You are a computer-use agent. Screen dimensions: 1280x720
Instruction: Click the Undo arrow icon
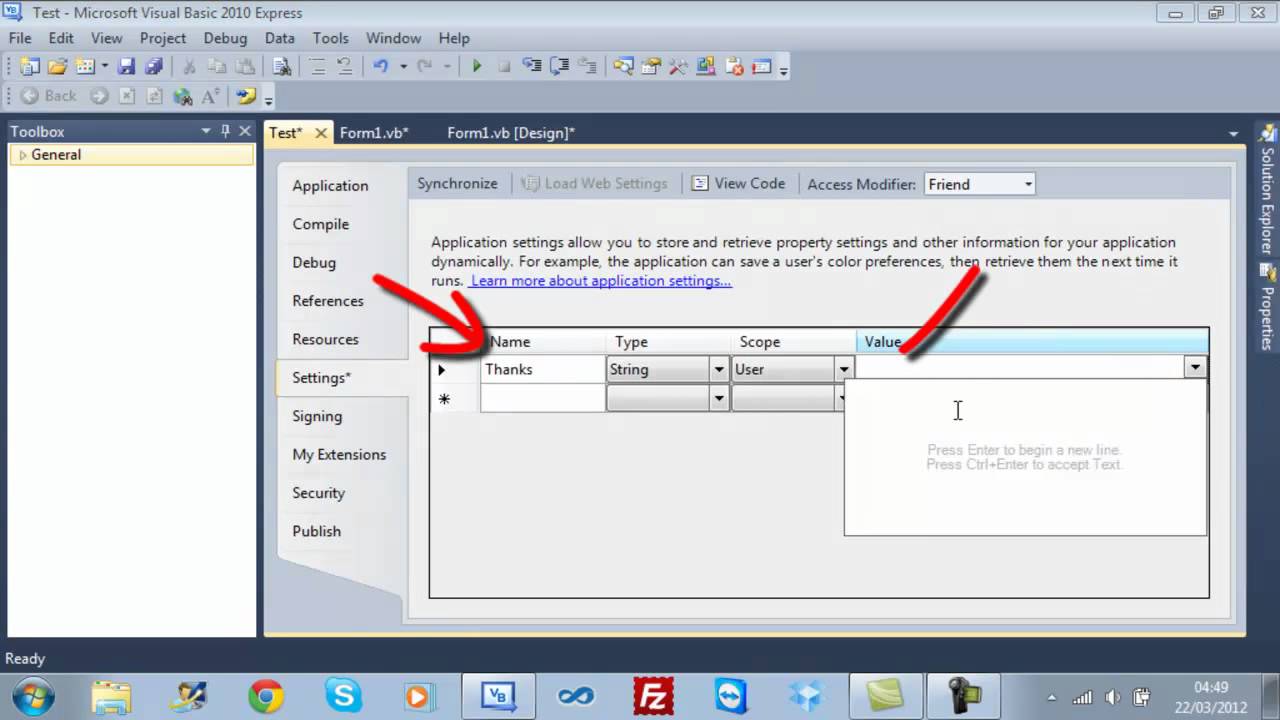coord(381,67)
